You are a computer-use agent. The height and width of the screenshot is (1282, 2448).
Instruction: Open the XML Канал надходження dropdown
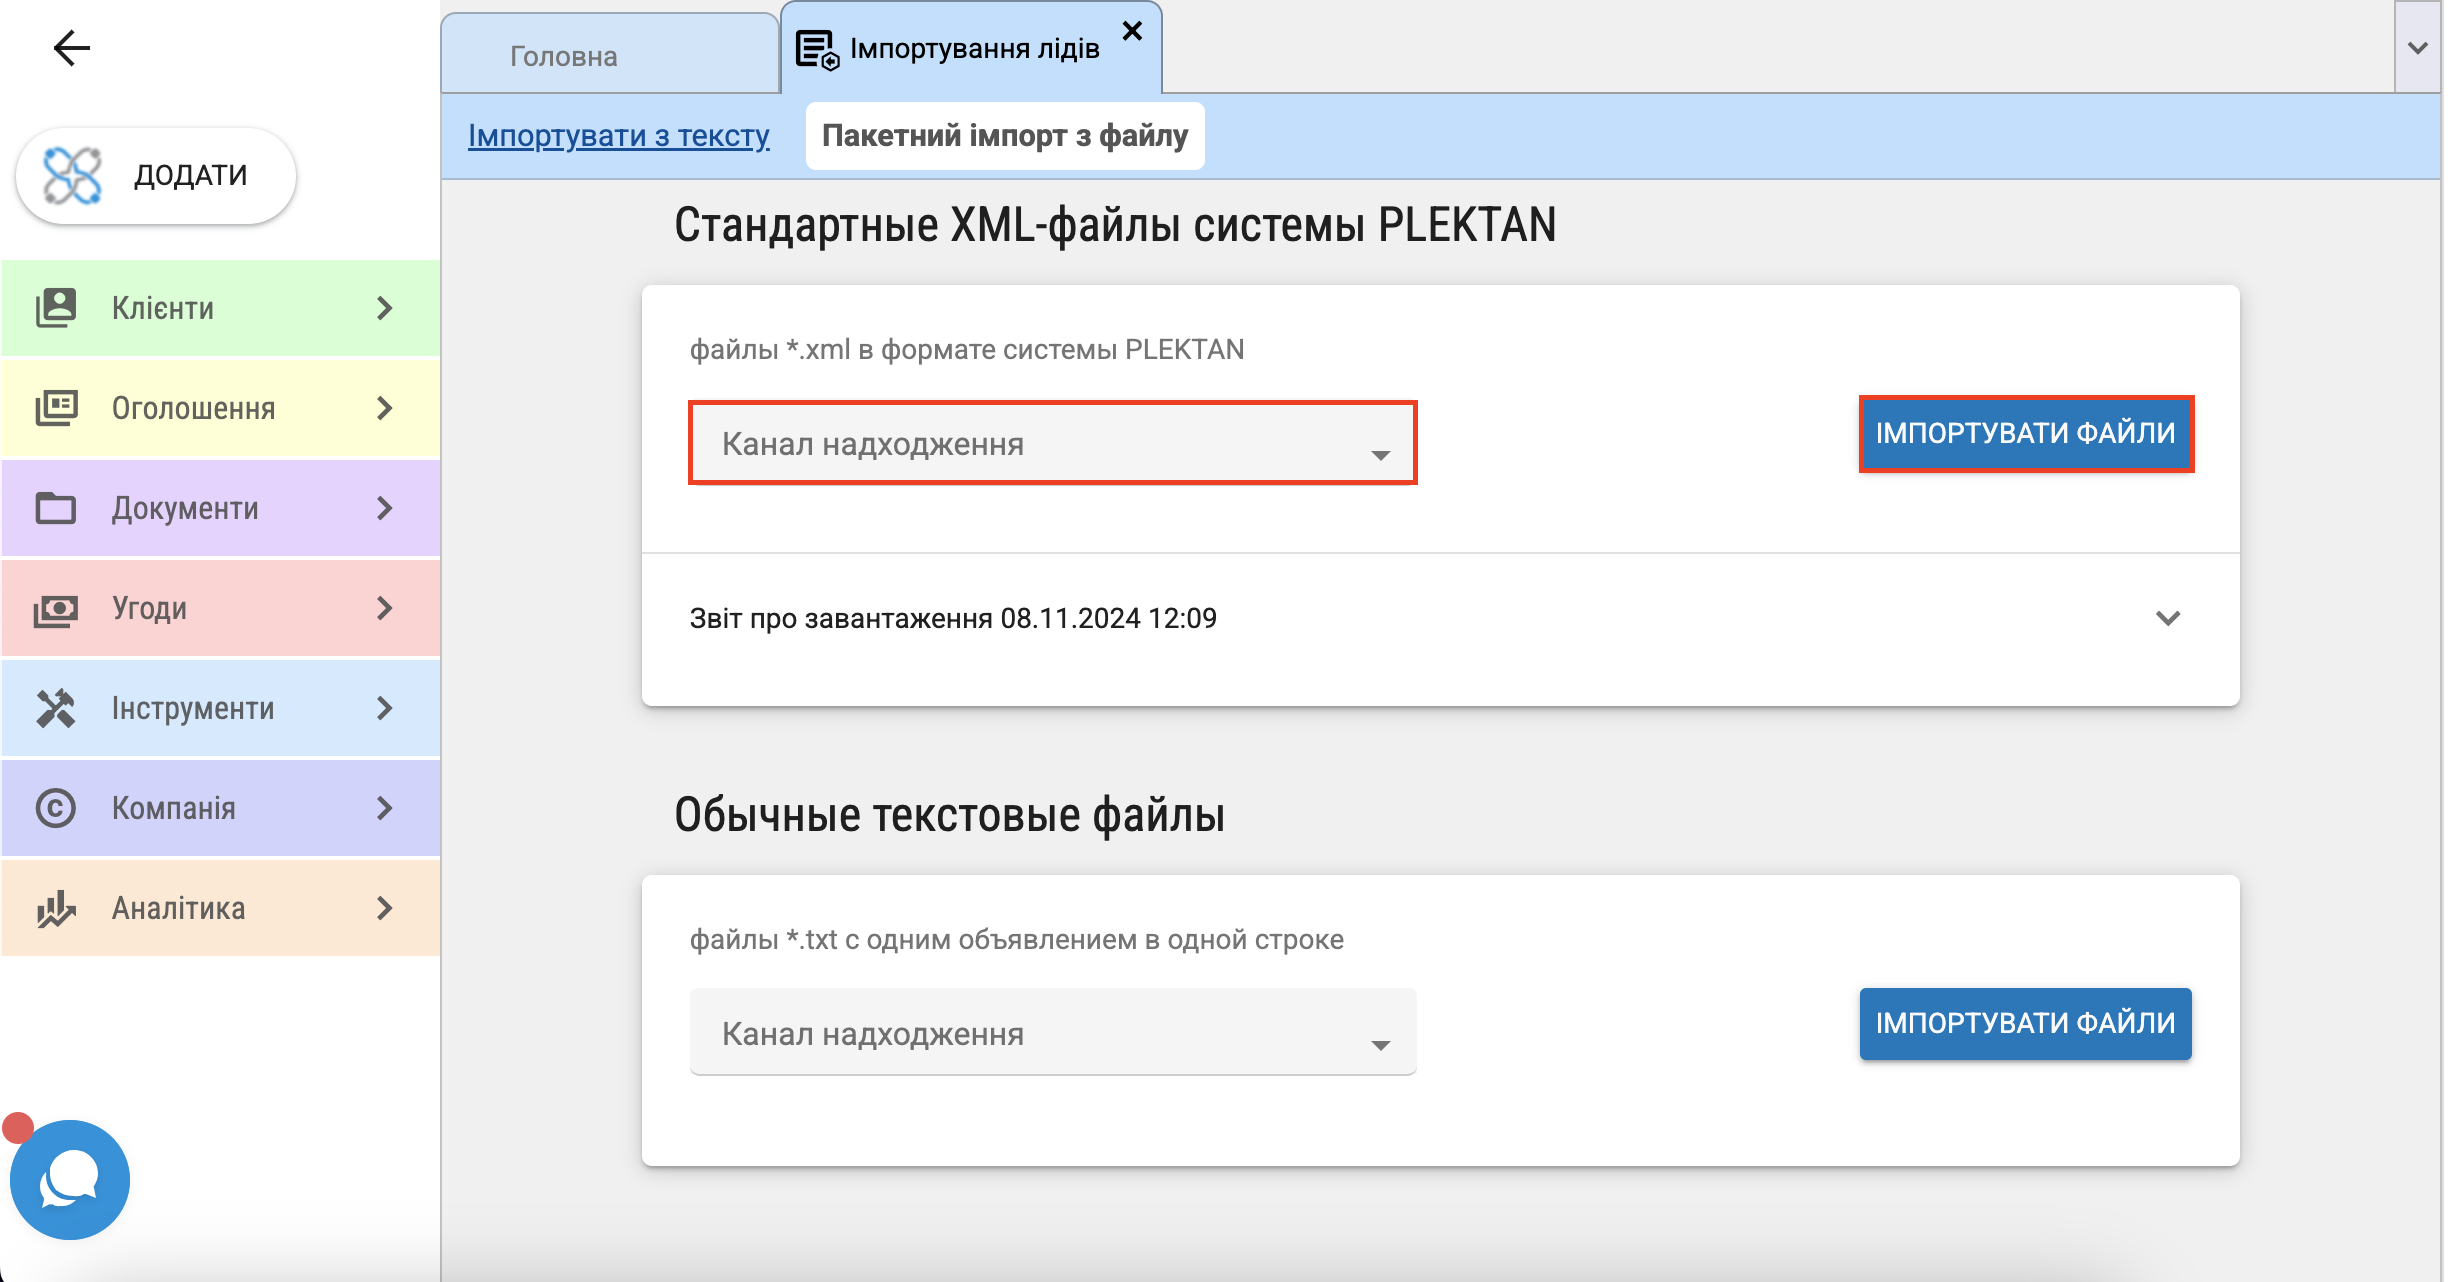pyautogui.click(x=1053, y=443)
